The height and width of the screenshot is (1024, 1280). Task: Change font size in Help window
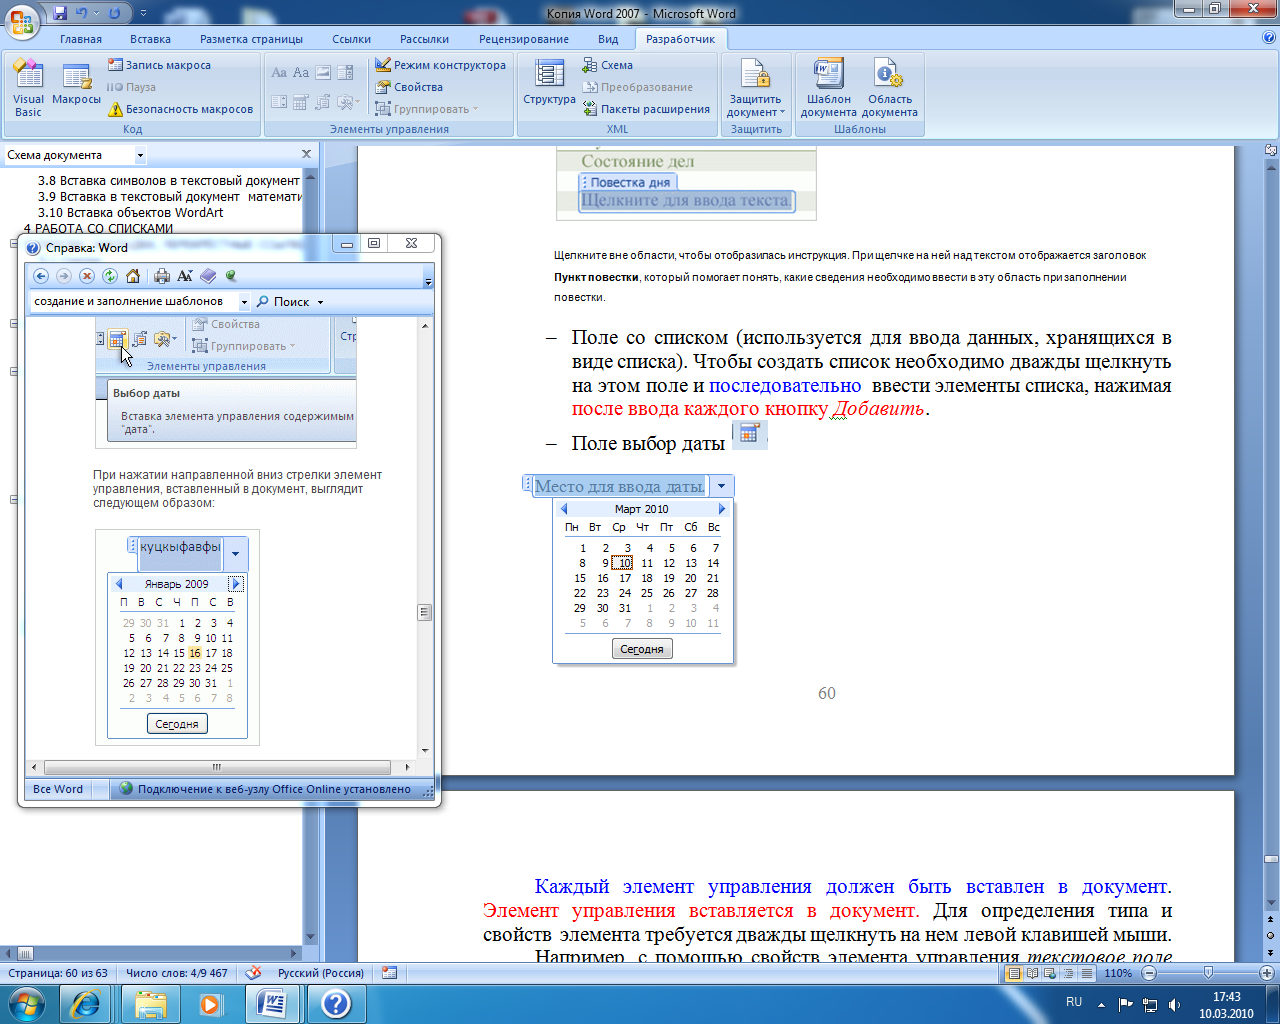click(185, 276)
